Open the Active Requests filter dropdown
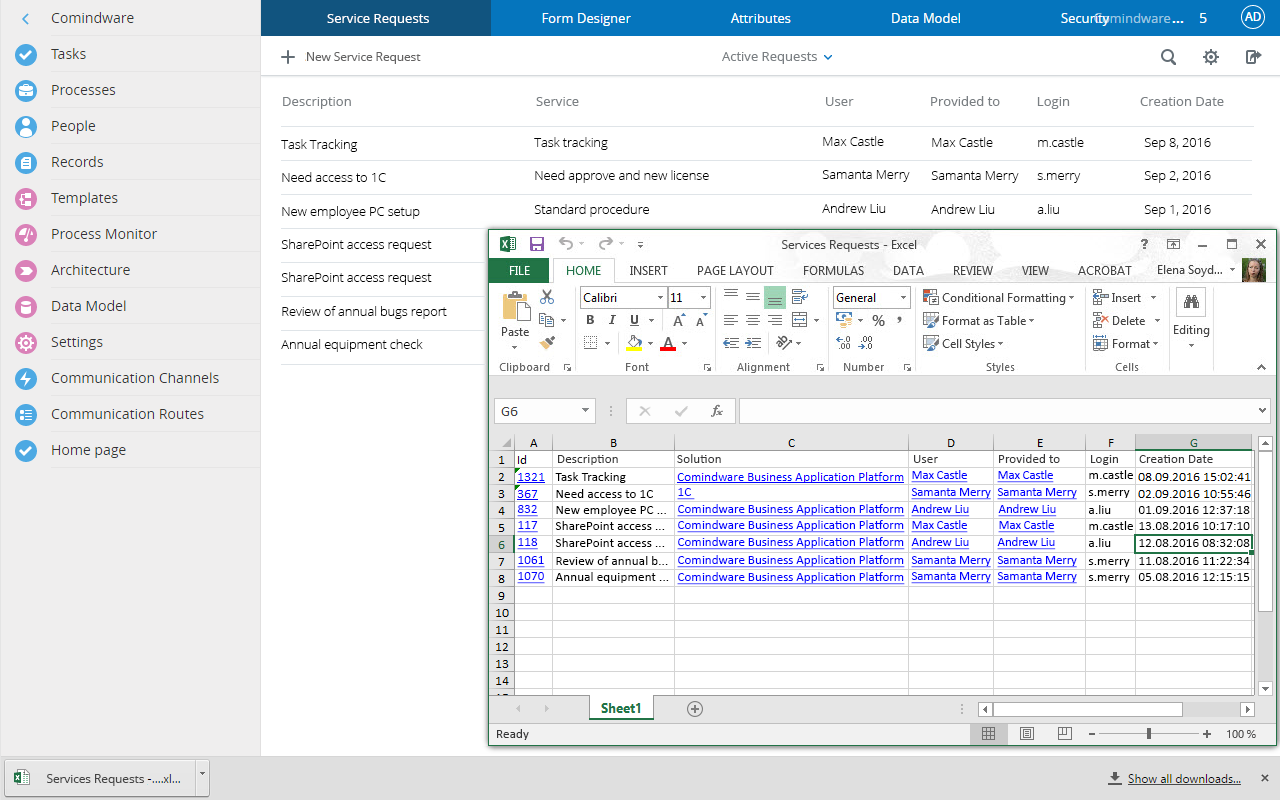 (776, 57)
